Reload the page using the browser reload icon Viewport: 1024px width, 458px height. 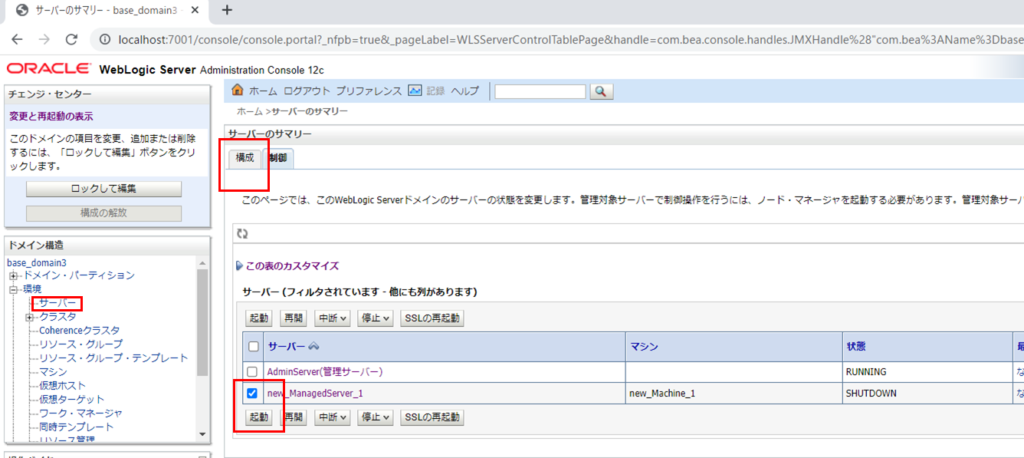point(71,39)
